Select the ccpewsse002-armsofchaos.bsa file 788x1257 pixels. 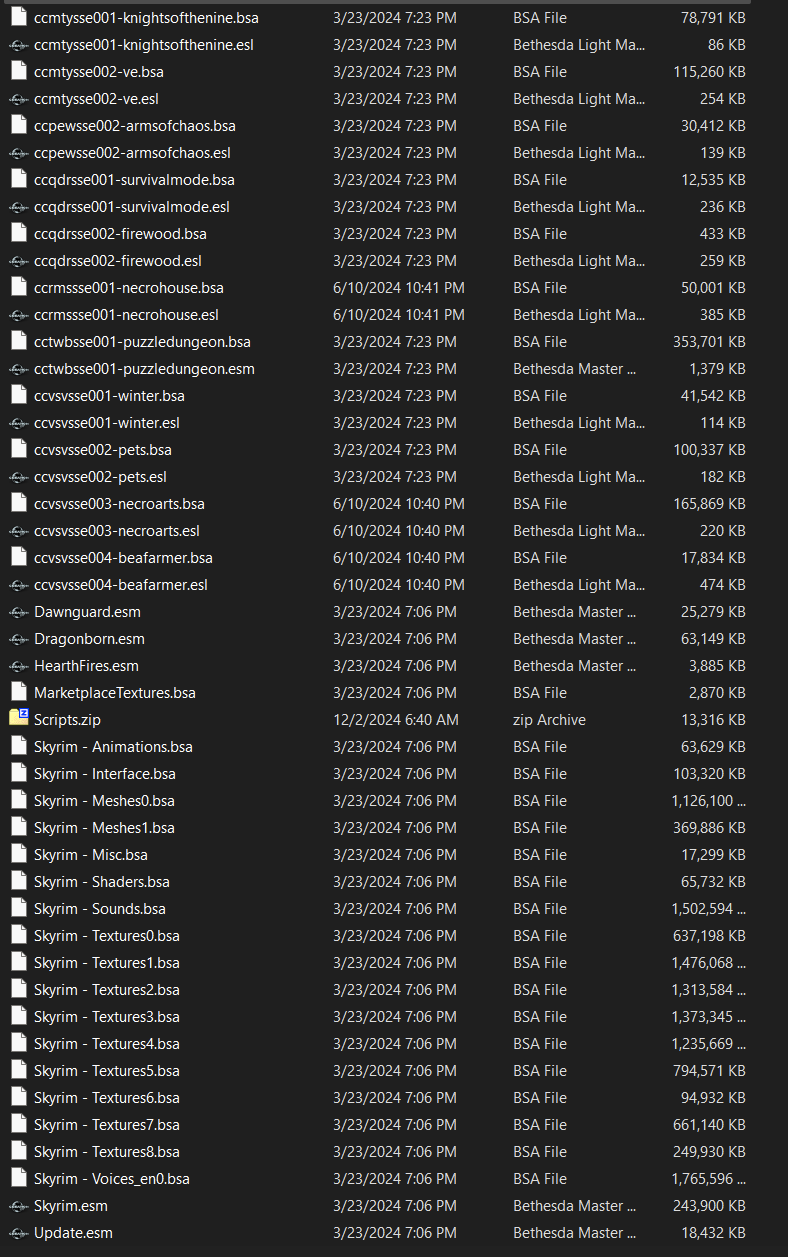tap(134, 125)
